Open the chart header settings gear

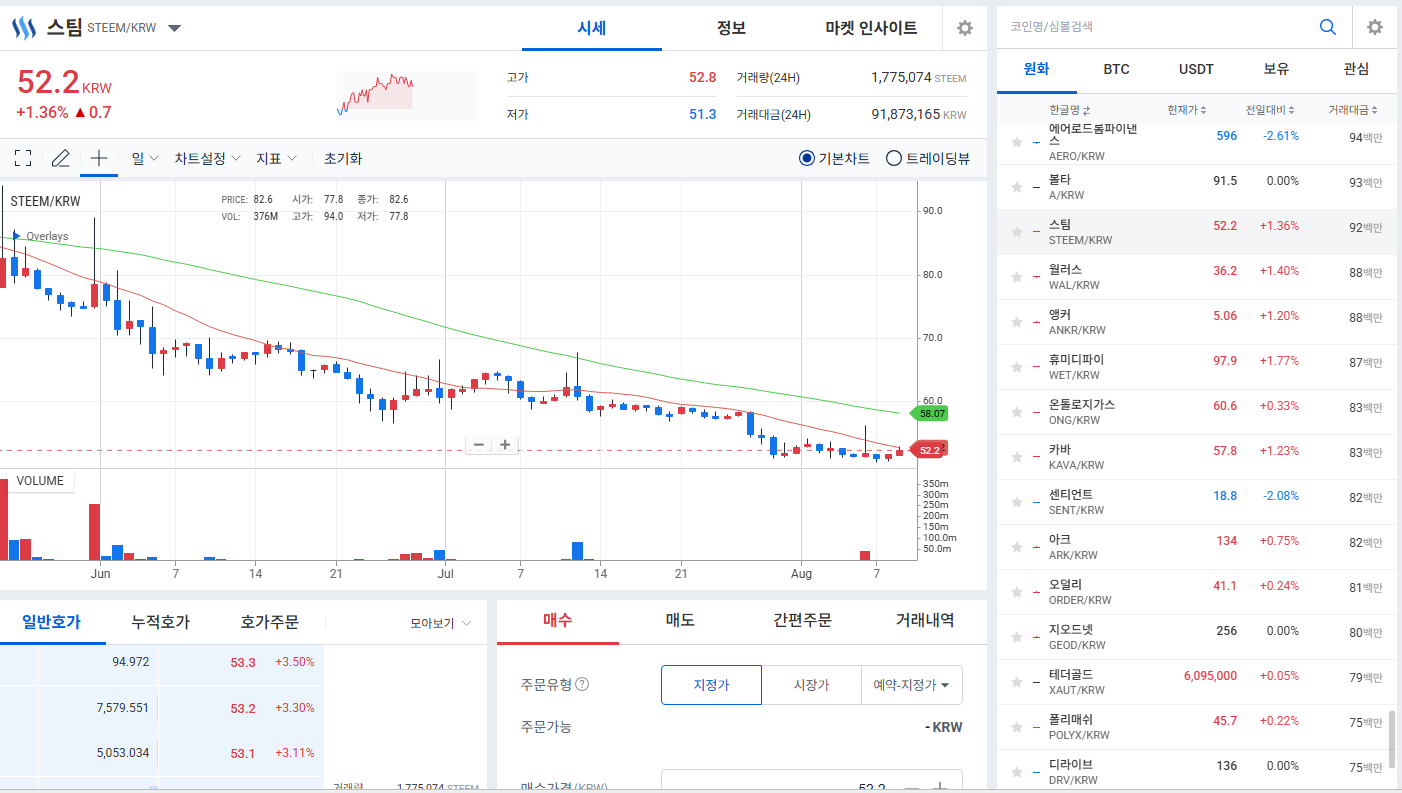click(965, 28)
